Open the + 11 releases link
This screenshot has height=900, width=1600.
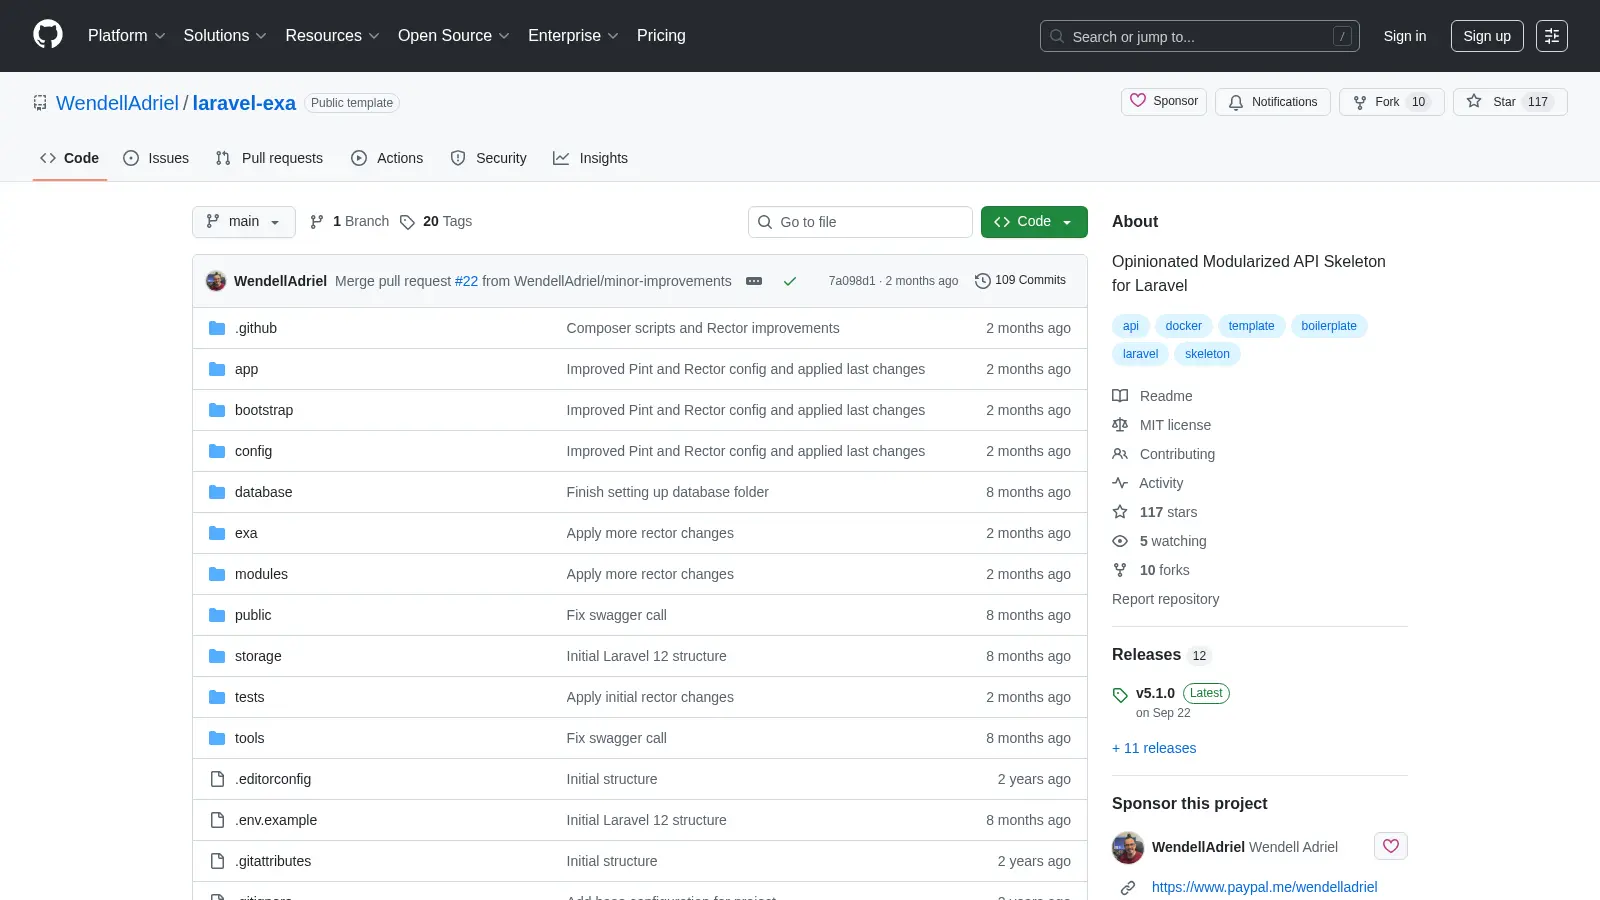pos(1154,748)
